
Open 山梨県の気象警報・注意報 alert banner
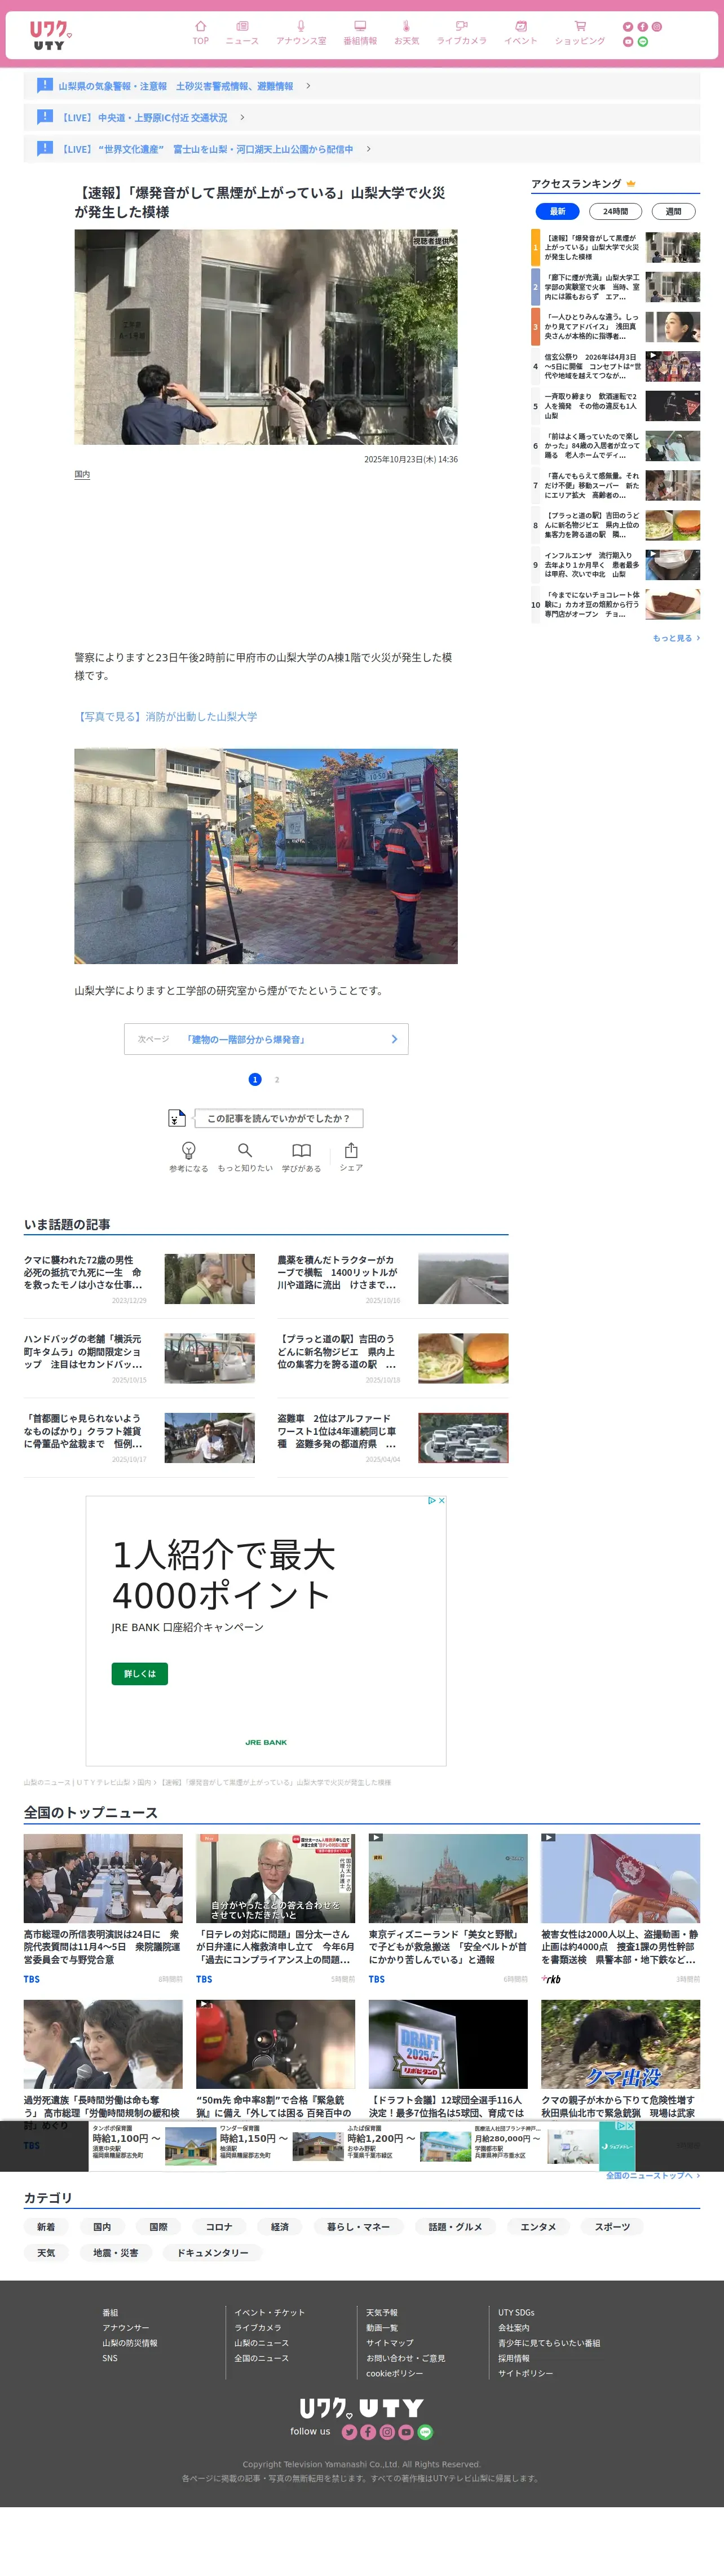[x=362, y=86]
